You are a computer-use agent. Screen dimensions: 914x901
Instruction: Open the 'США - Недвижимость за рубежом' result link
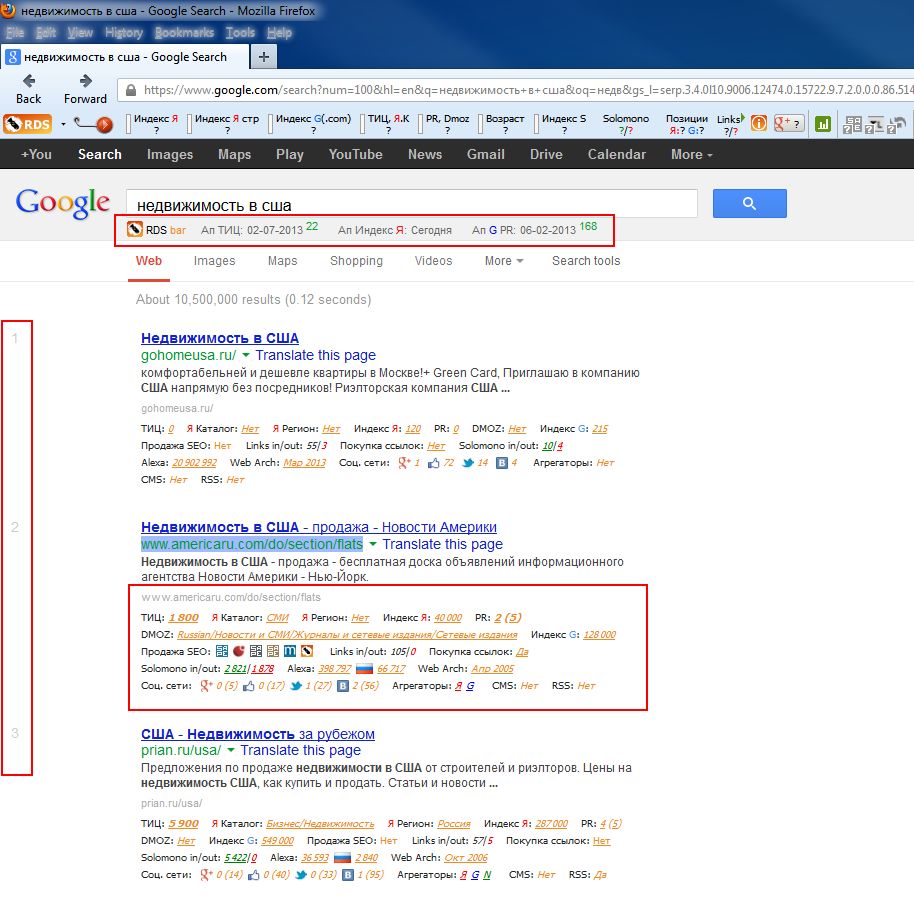(257, 733)
